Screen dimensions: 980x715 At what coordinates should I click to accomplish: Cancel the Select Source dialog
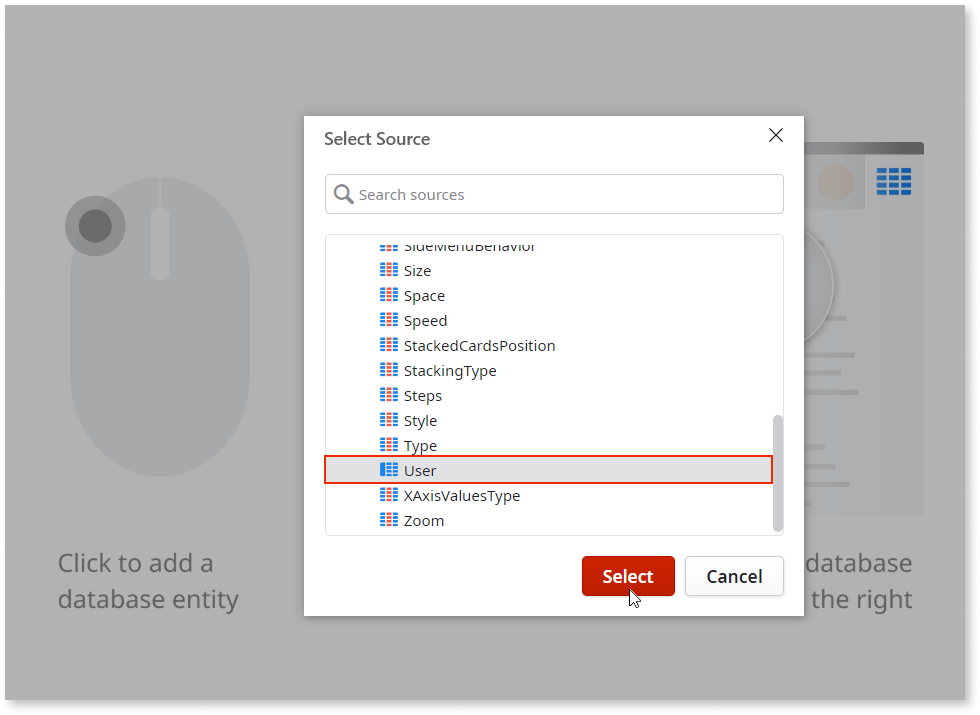coord(734,576)
